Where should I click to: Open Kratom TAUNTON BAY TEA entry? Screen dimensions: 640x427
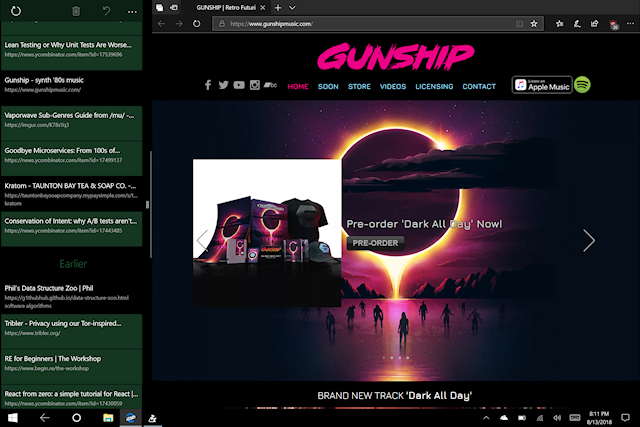71,193
